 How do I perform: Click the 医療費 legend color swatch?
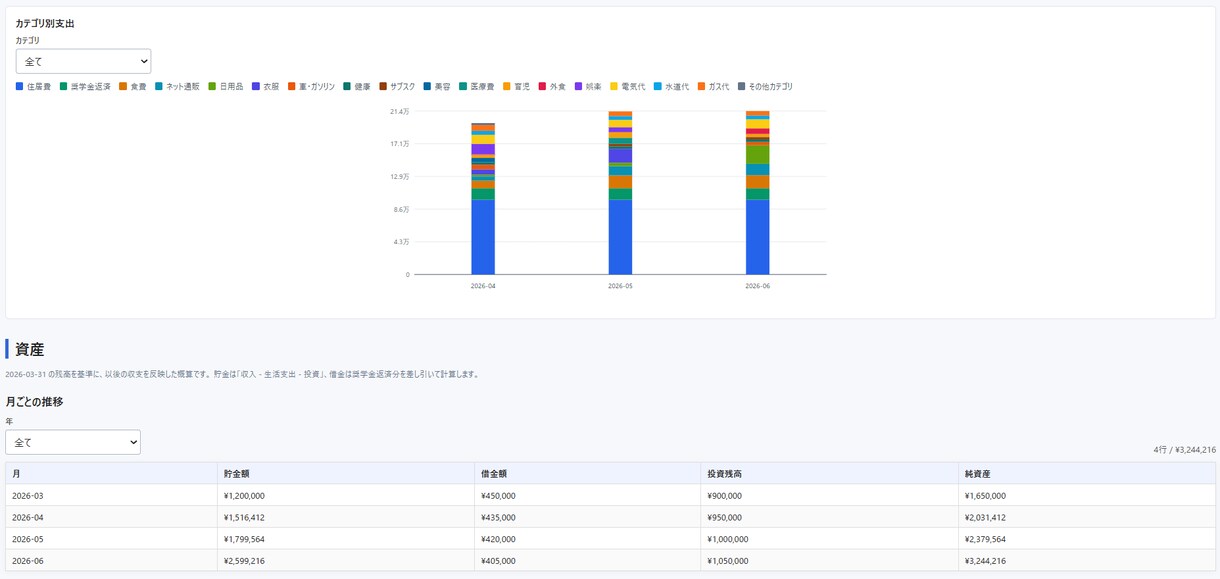coord(463,87)
